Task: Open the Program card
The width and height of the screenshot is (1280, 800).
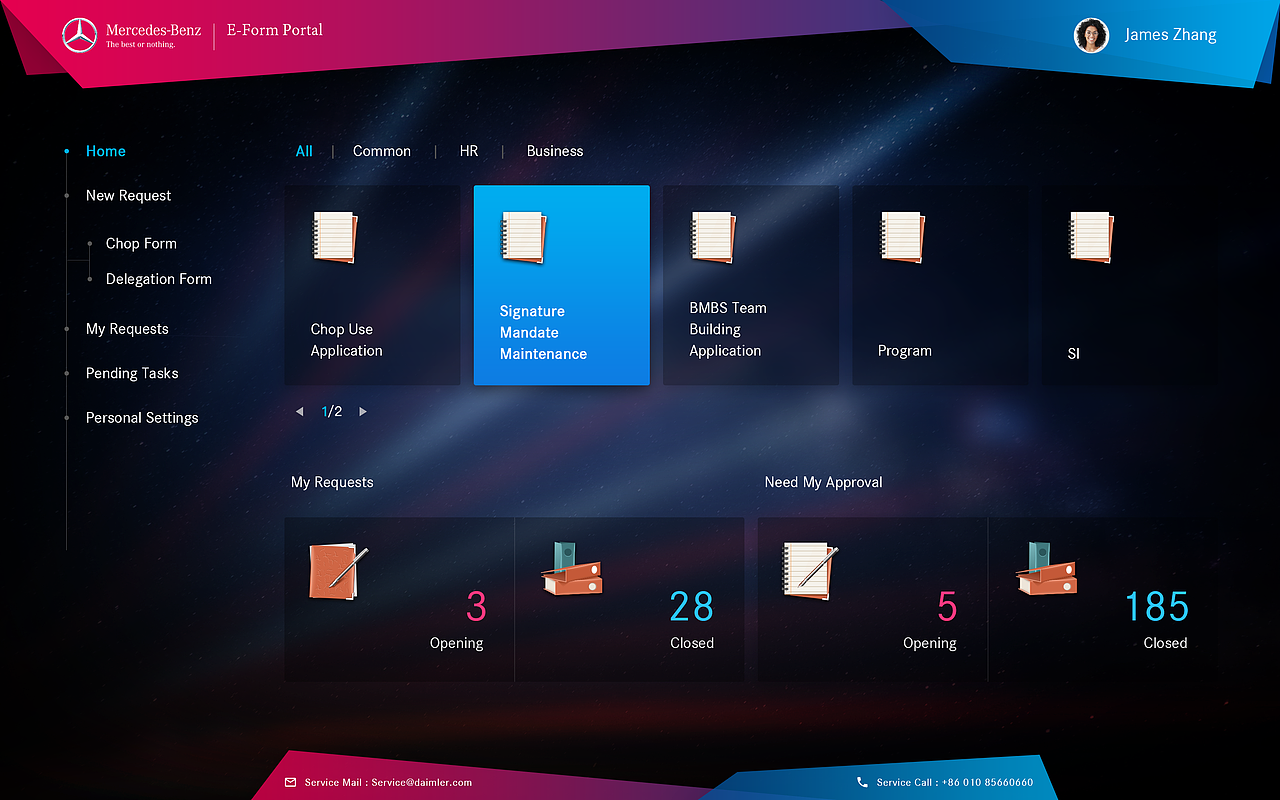Action: click(x=940, y=285)
